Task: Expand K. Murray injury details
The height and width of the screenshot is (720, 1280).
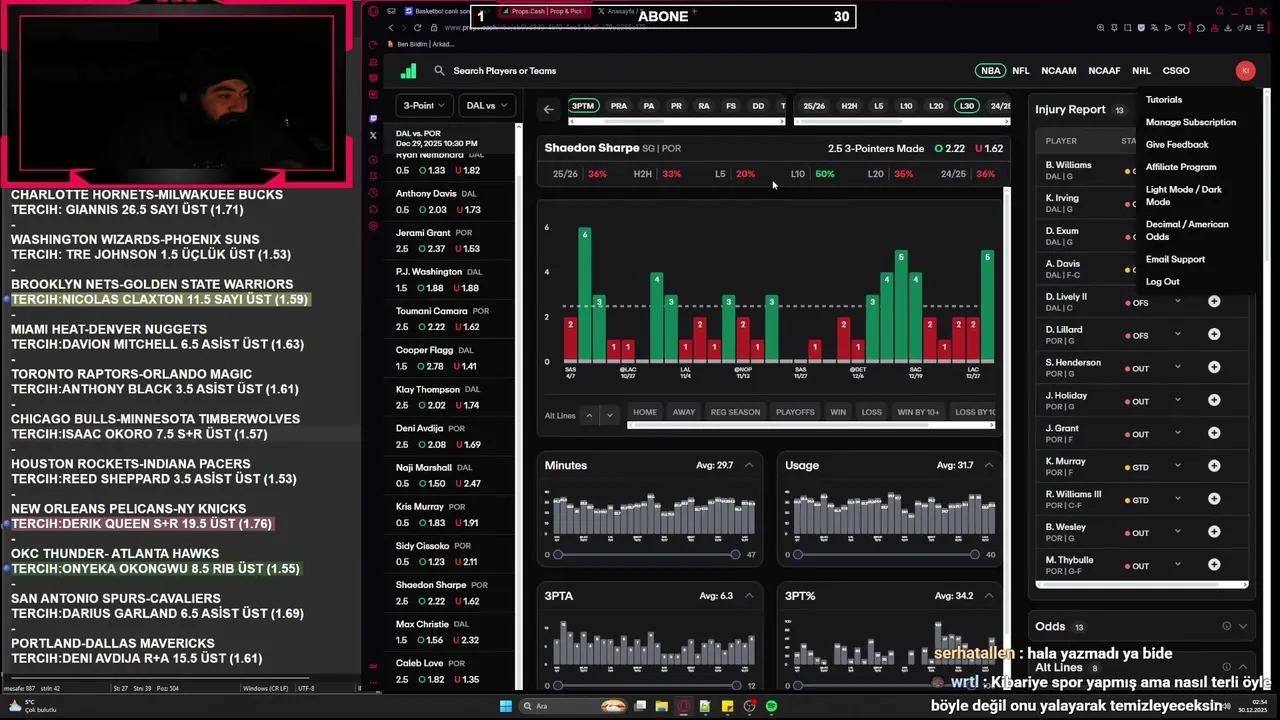Action: click(1178, 466)
